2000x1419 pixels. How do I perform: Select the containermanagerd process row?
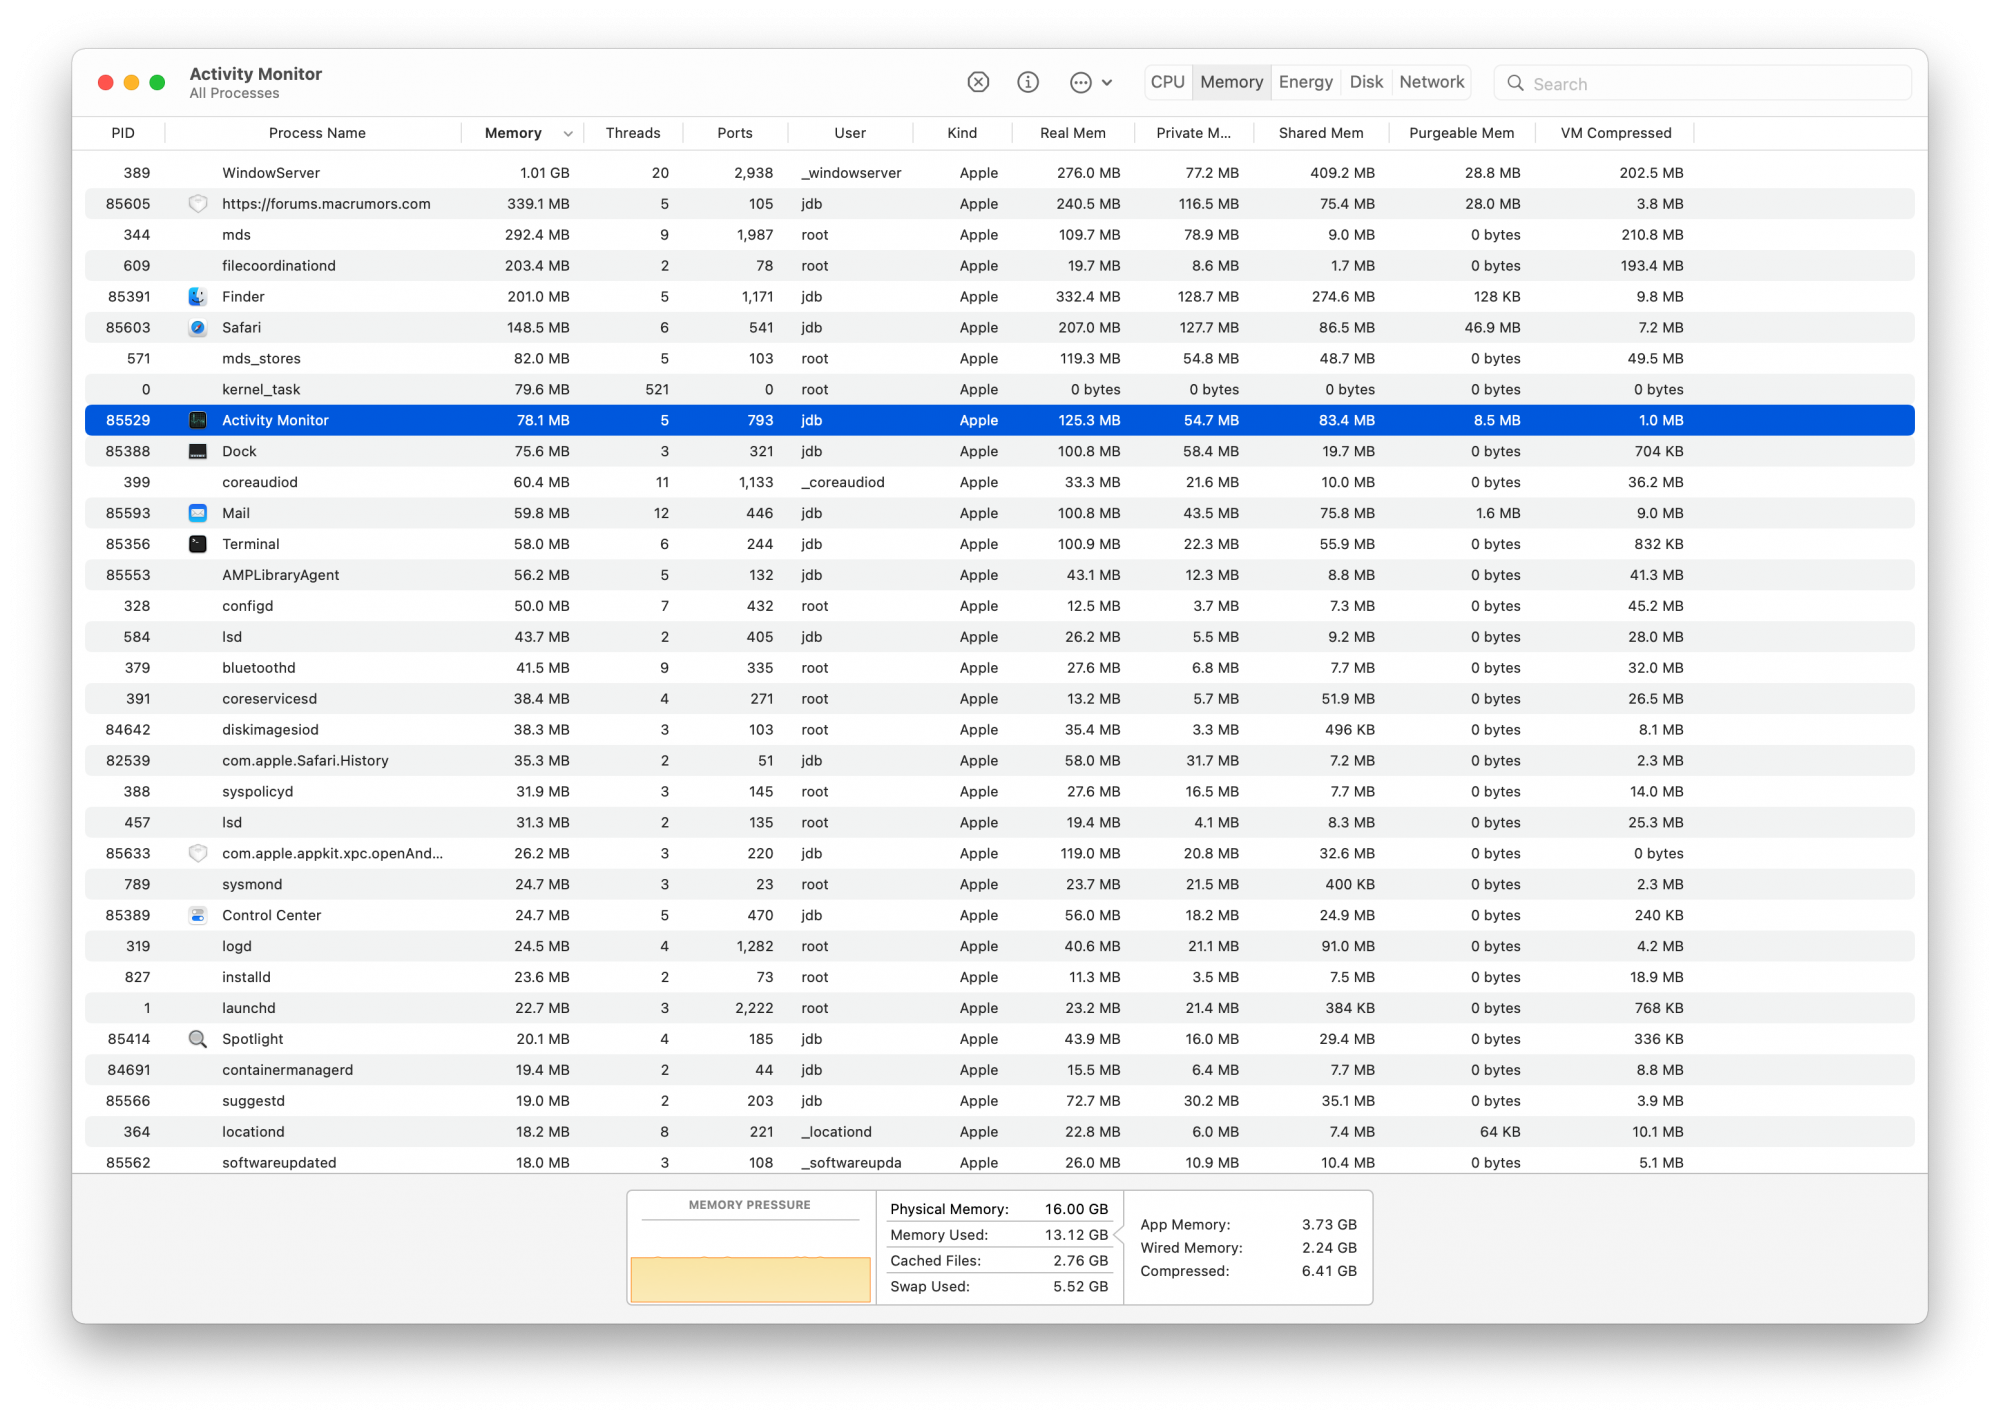point(1000,1070)
